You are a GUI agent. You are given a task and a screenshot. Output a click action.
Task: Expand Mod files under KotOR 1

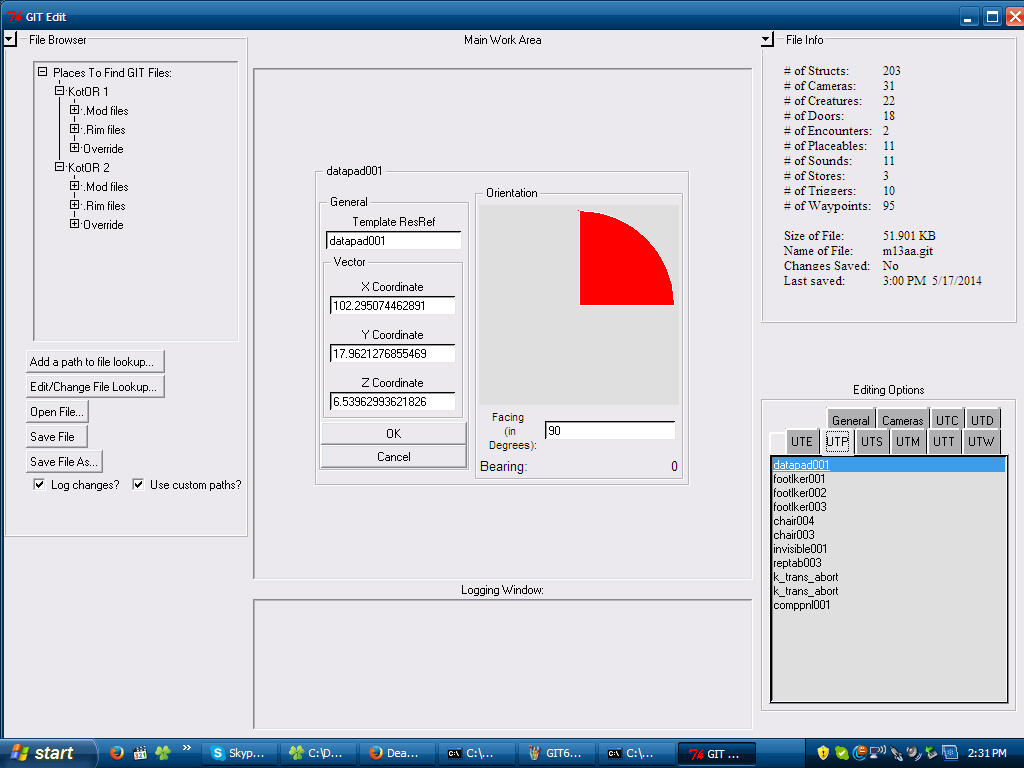click(x=74, y=110)
